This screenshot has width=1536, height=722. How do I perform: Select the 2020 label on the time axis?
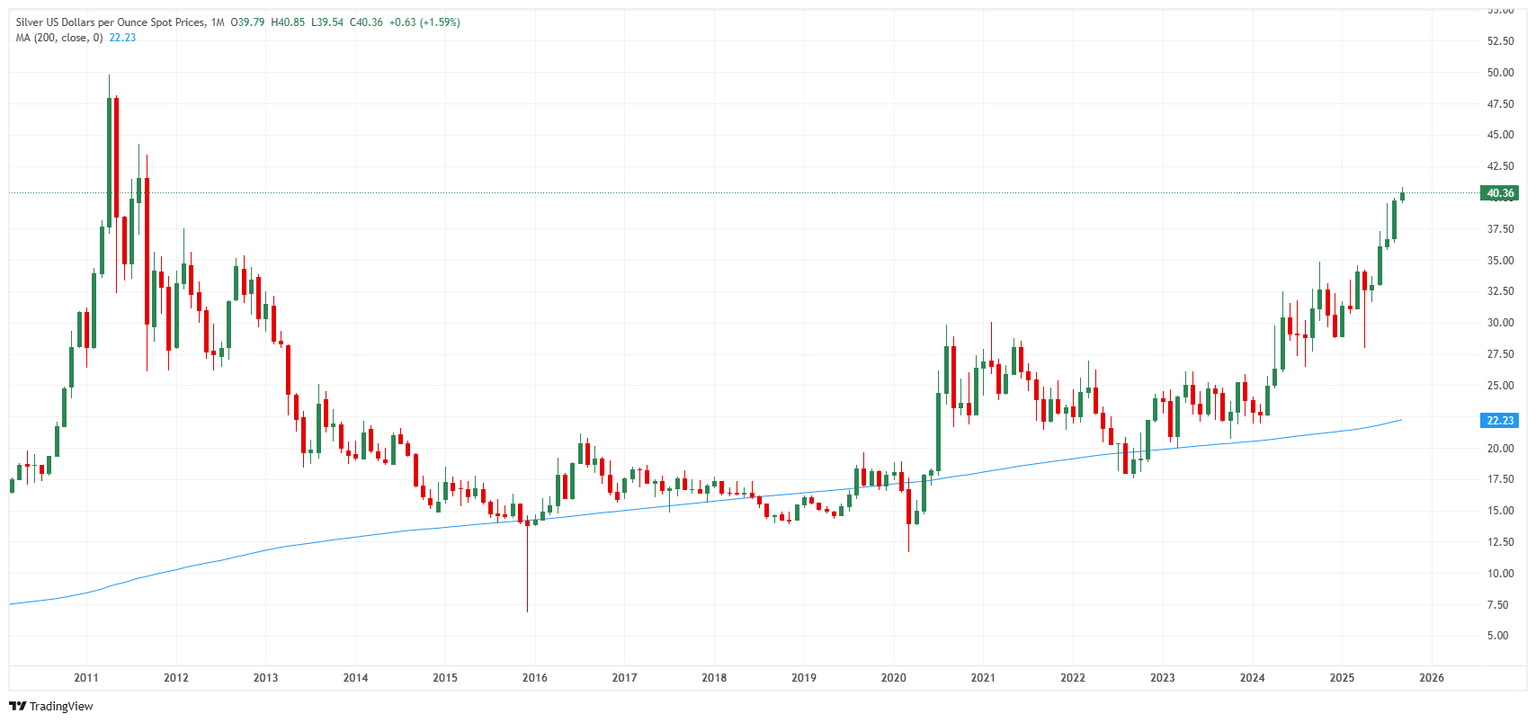click(x=895, y=677)
